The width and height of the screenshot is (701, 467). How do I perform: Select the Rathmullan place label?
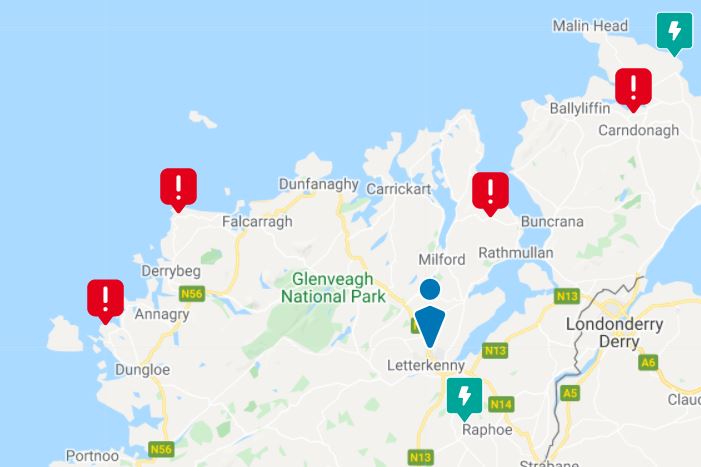516,252
